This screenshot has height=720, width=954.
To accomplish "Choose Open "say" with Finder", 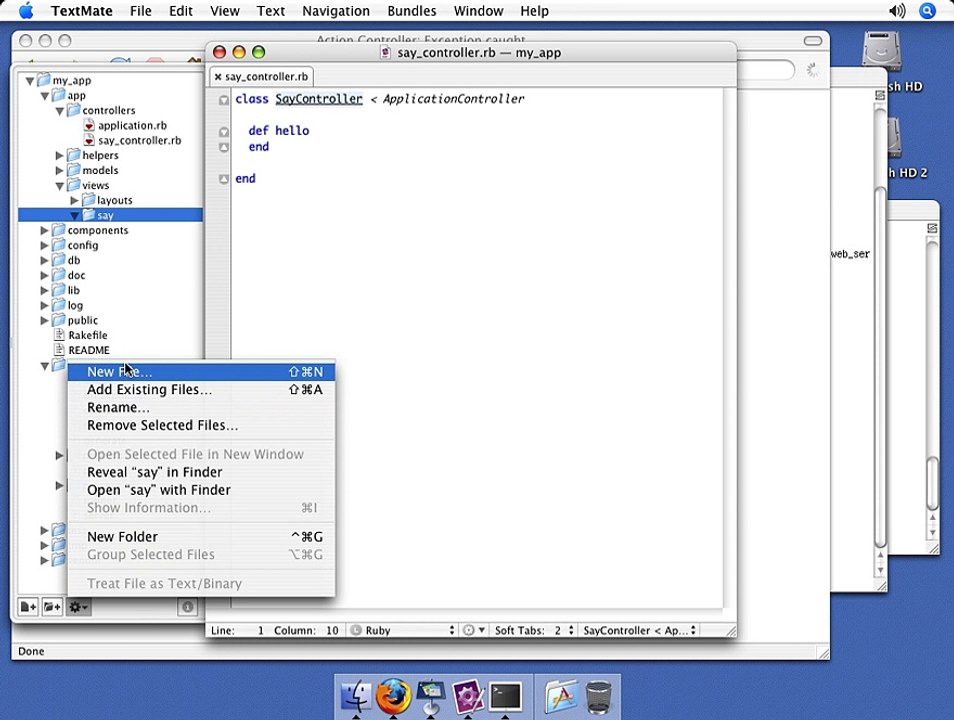I will 201,490.
